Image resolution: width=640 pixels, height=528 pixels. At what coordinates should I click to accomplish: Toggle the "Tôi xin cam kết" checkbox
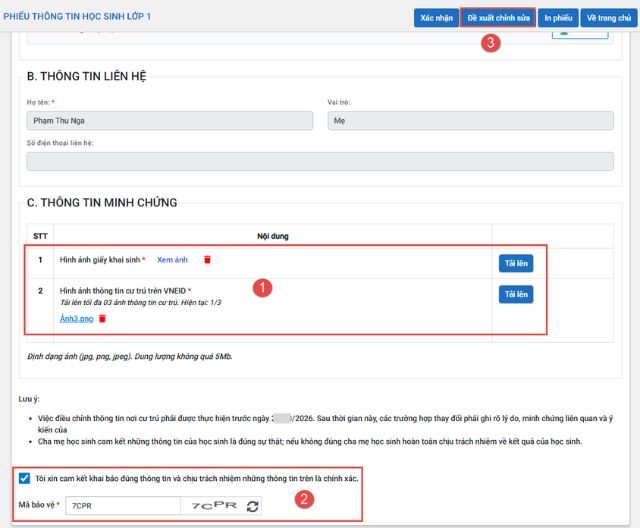pos(24,479)
